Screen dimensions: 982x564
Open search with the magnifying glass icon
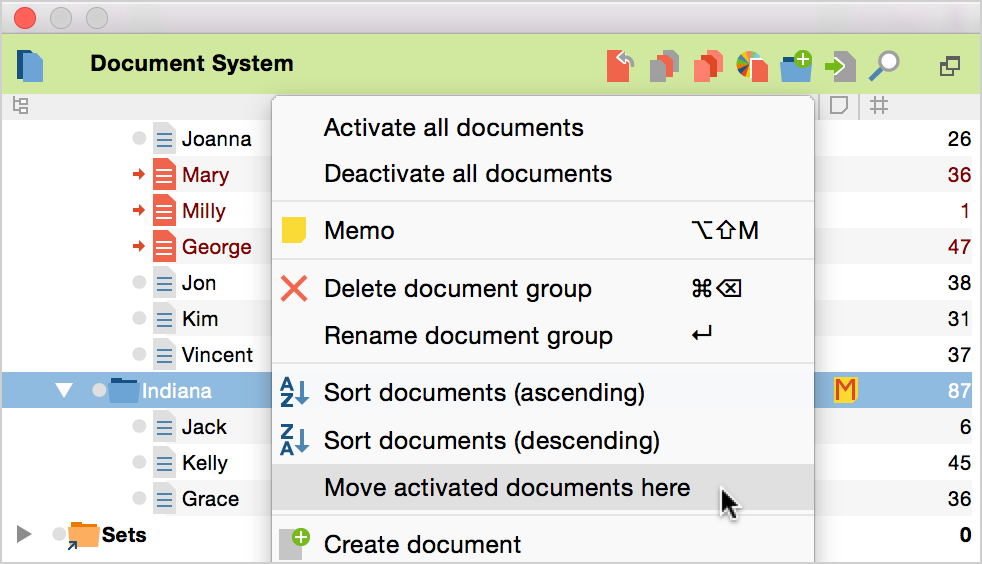click(883, 66)
